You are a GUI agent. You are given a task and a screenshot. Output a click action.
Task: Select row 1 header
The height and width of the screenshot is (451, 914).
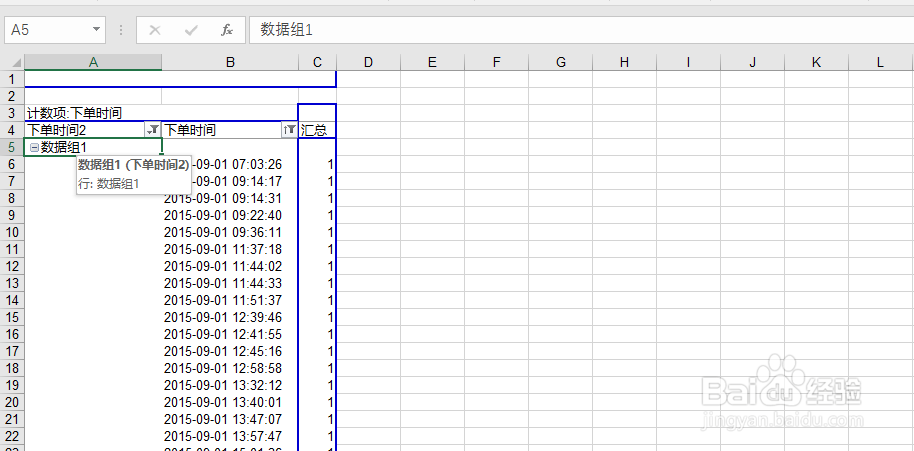pyautogui.click(x=12, y=79)
